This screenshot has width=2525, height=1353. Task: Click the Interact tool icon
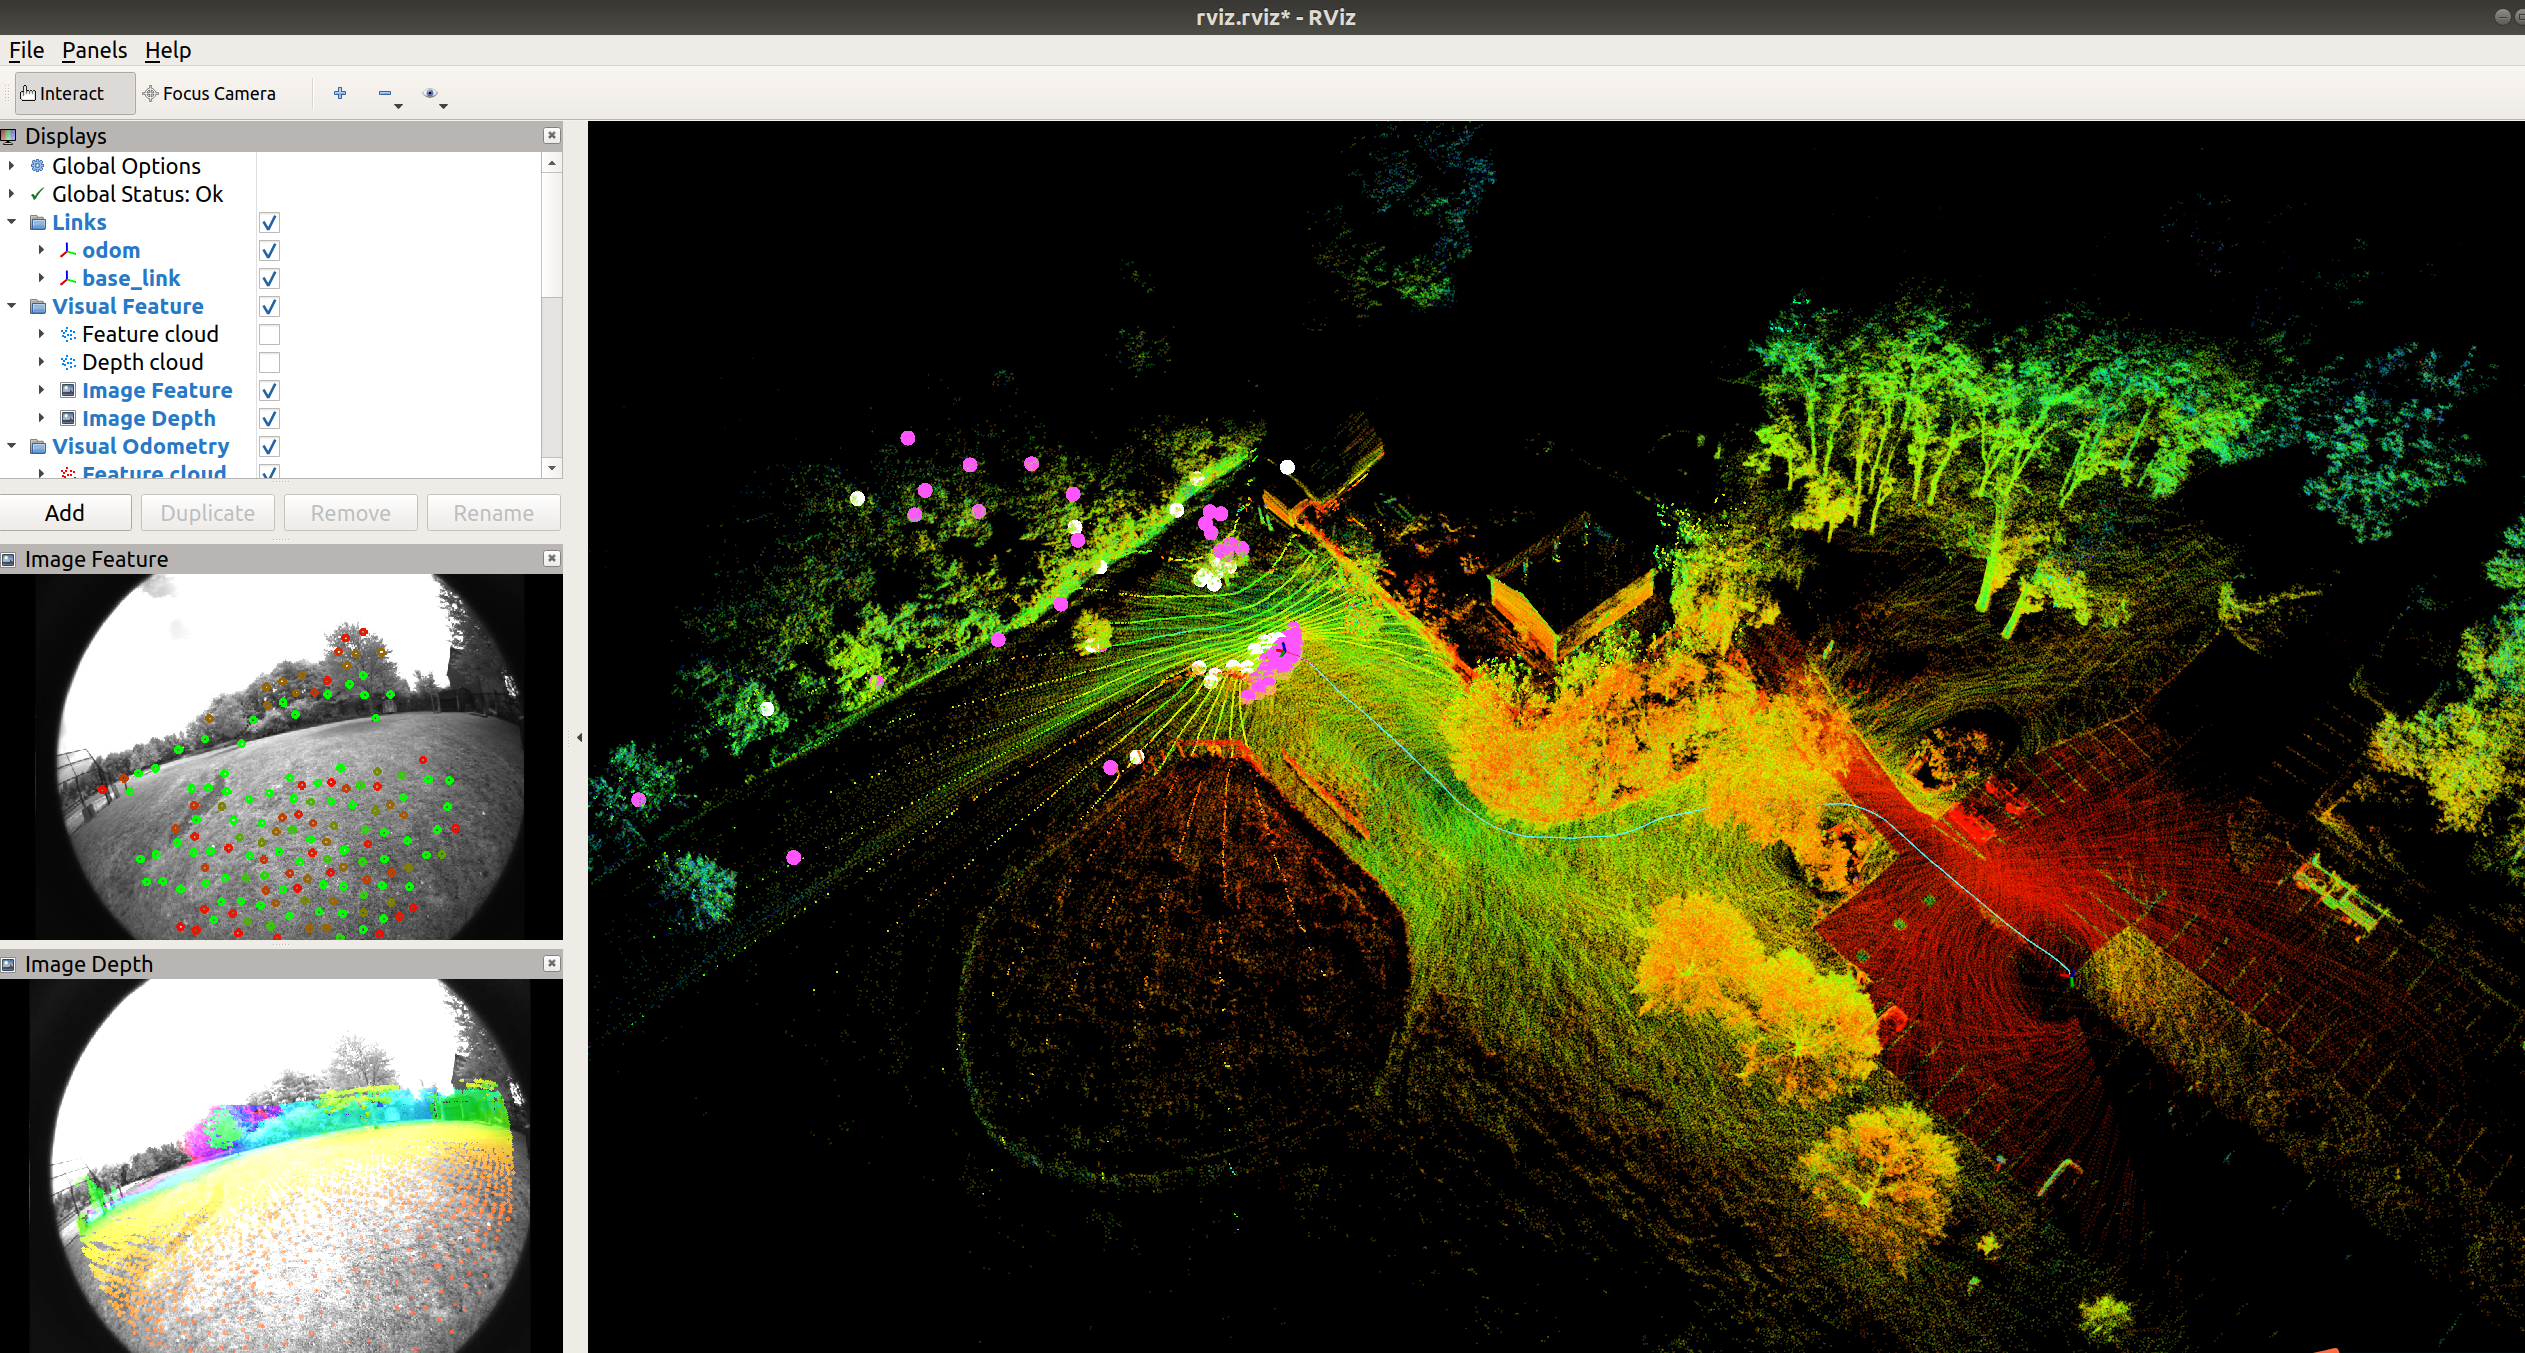[28, 93]
